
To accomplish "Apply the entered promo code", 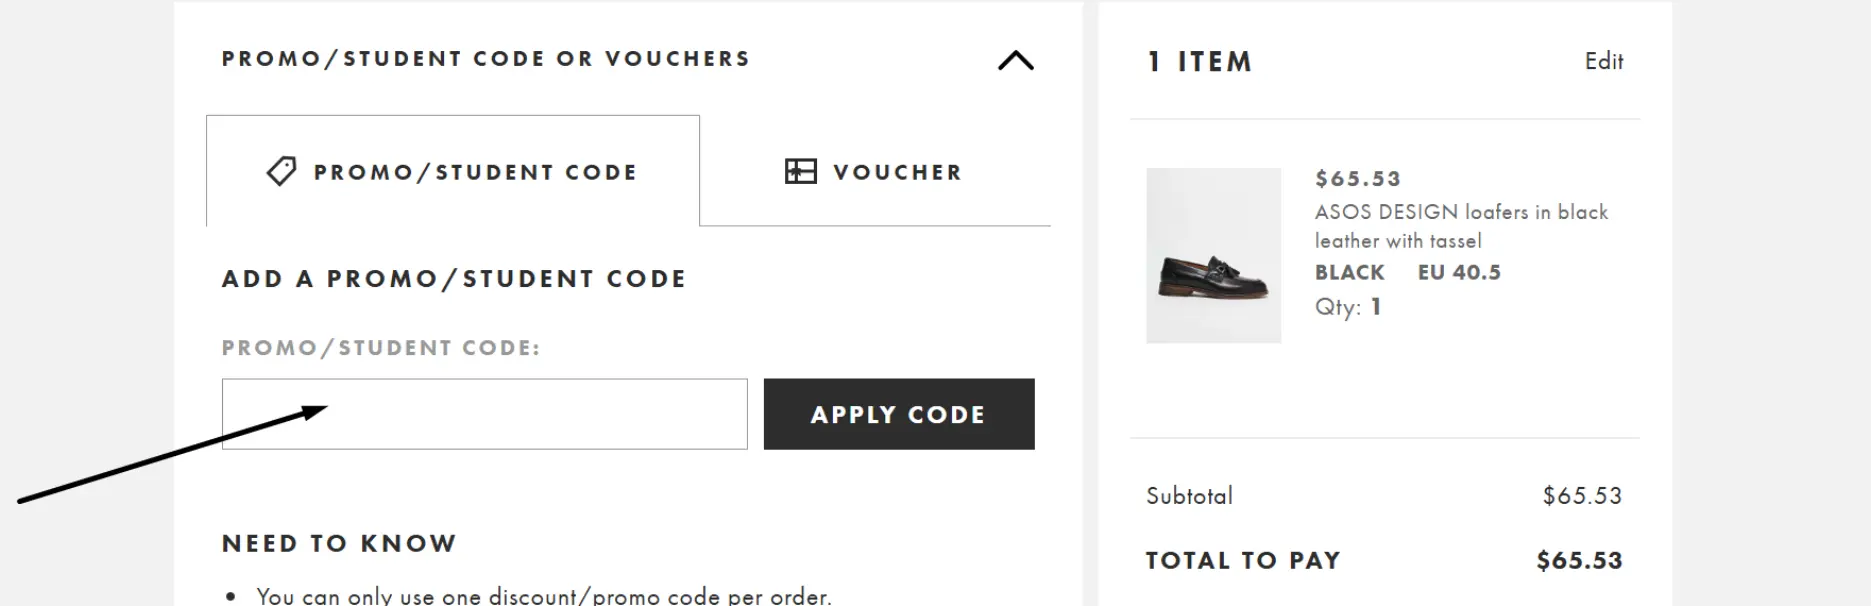I will [899, 414].
